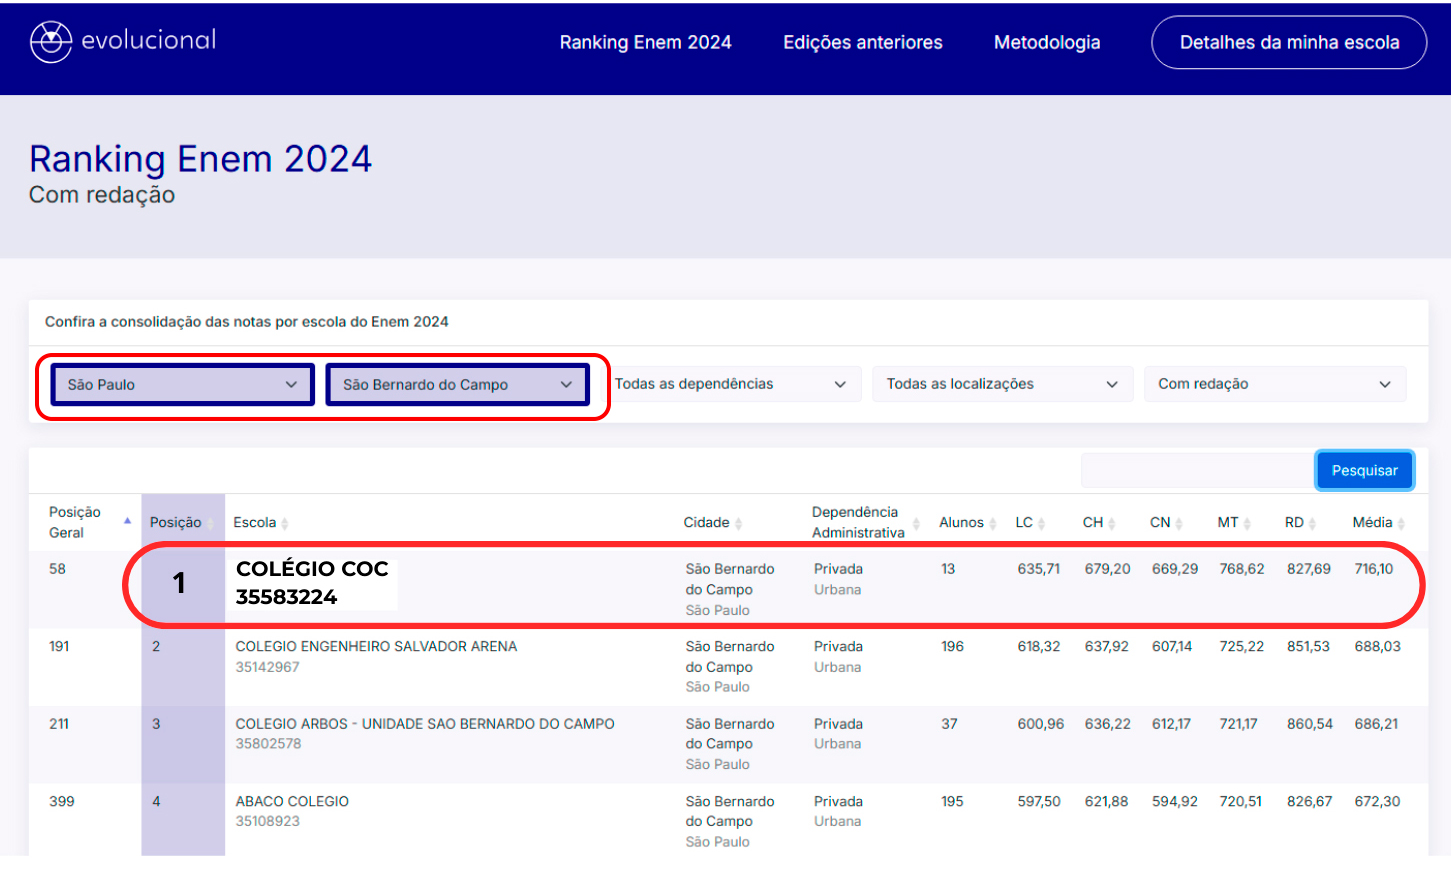1451x892 pixels.
Task: Click the Média value 716,10
Action: pos(1374,569)
